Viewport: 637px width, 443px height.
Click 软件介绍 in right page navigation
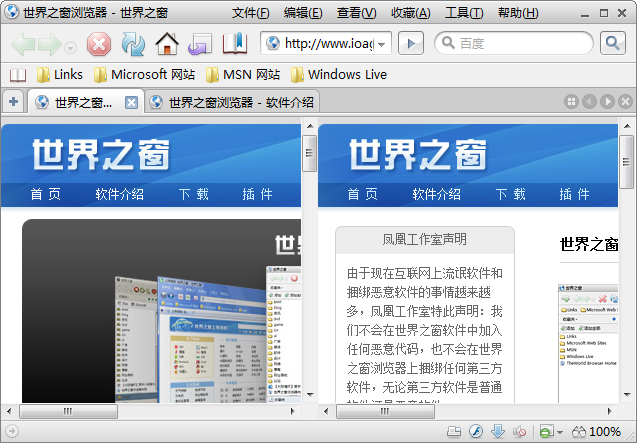point(436,194)
